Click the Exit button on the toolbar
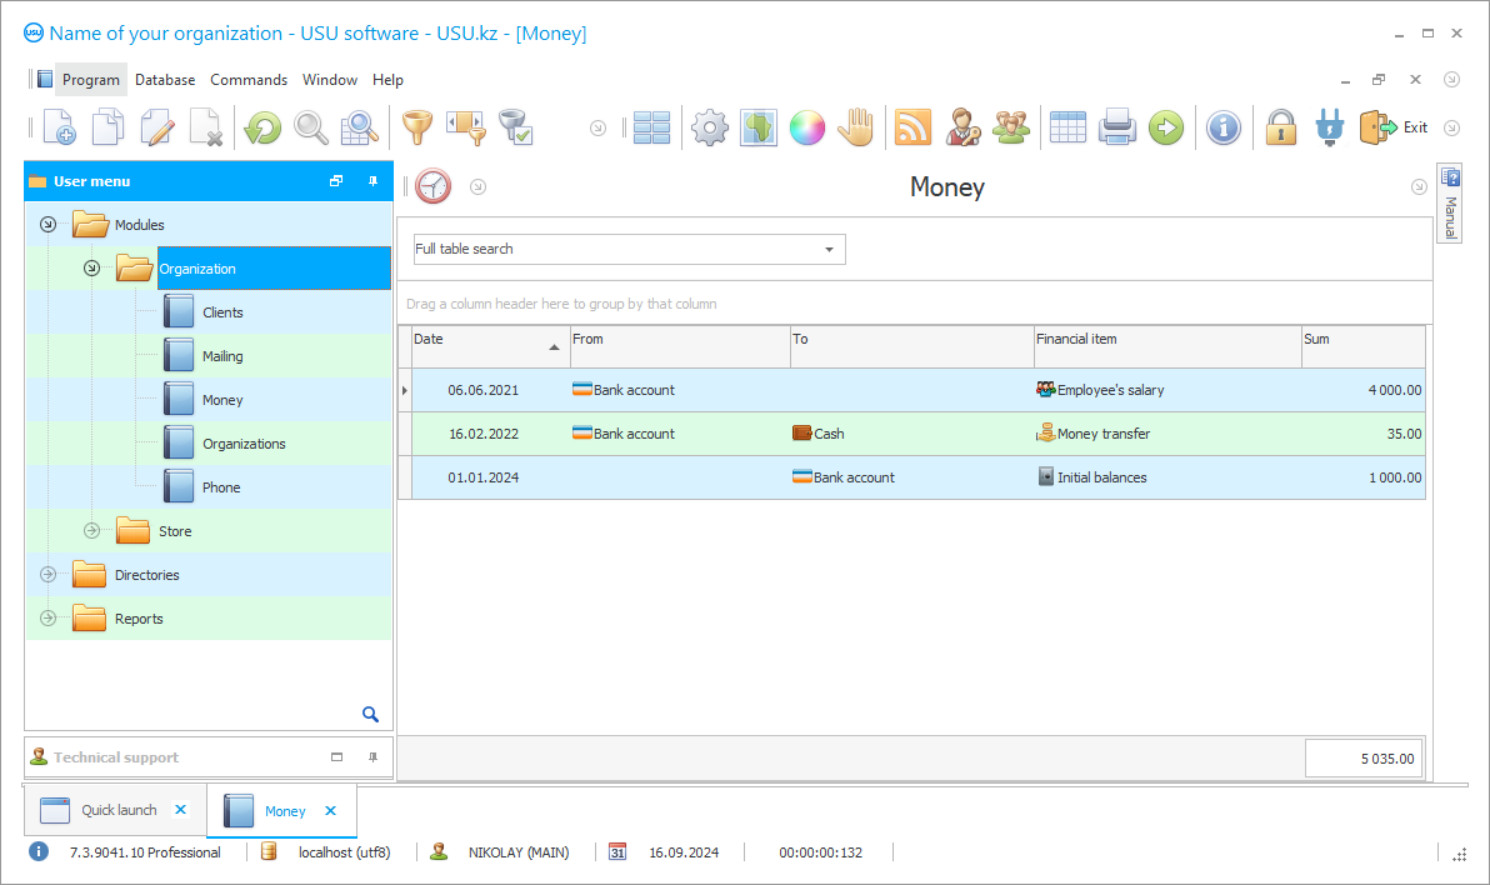Screen dimensions: 1490x885 [x=1398, y=127]
